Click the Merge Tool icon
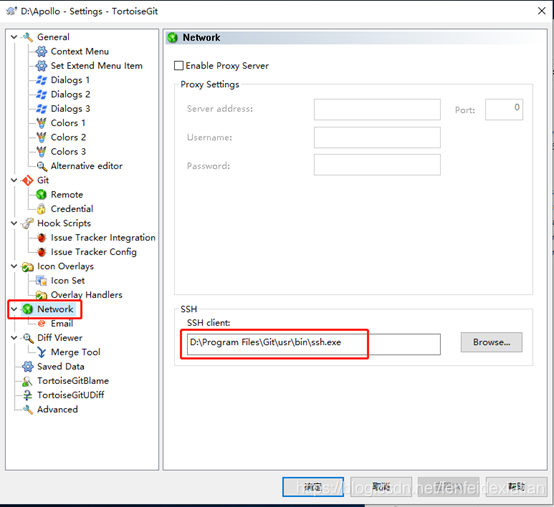Image resolution: width=554 pixels, height=507 pixels. (x=41, y=352)
